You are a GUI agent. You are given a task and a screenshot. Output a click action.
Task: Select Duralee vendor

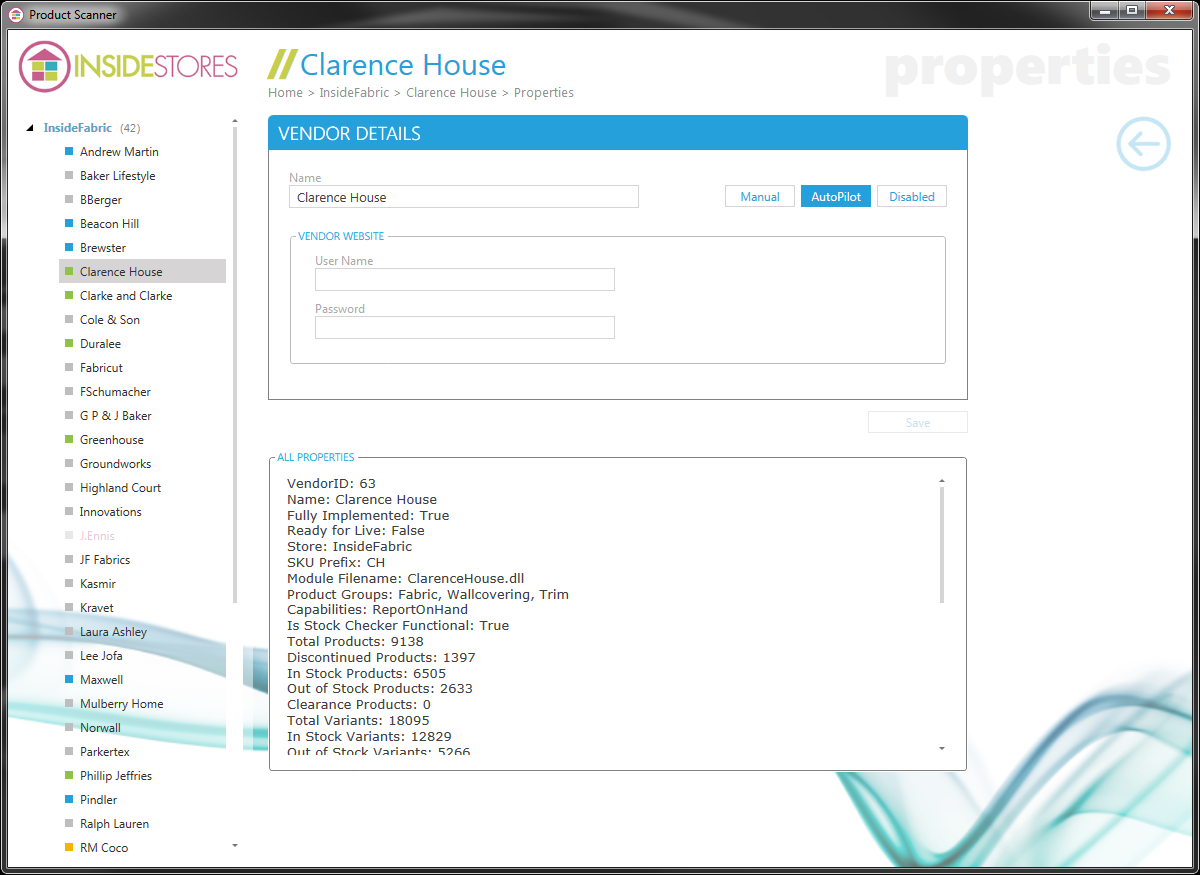coord(100,344)
